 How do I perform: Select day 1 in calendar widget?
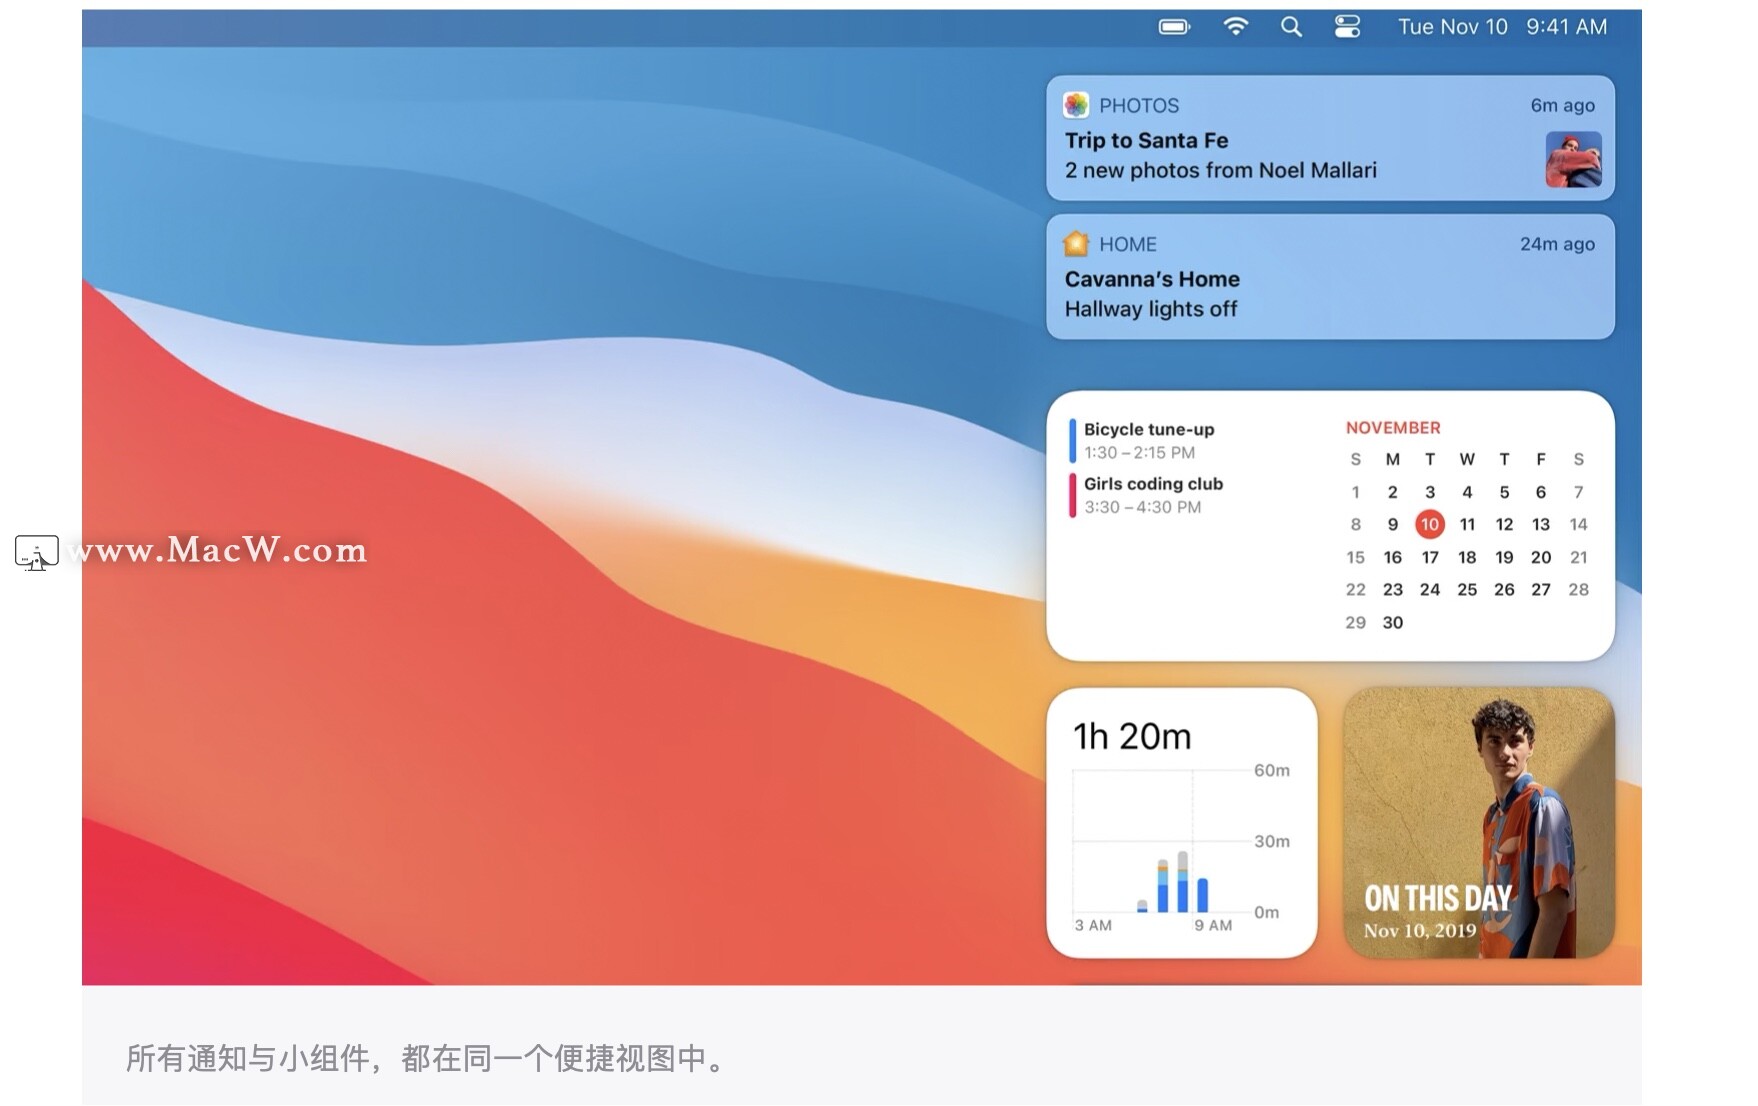coord(1355,492)
